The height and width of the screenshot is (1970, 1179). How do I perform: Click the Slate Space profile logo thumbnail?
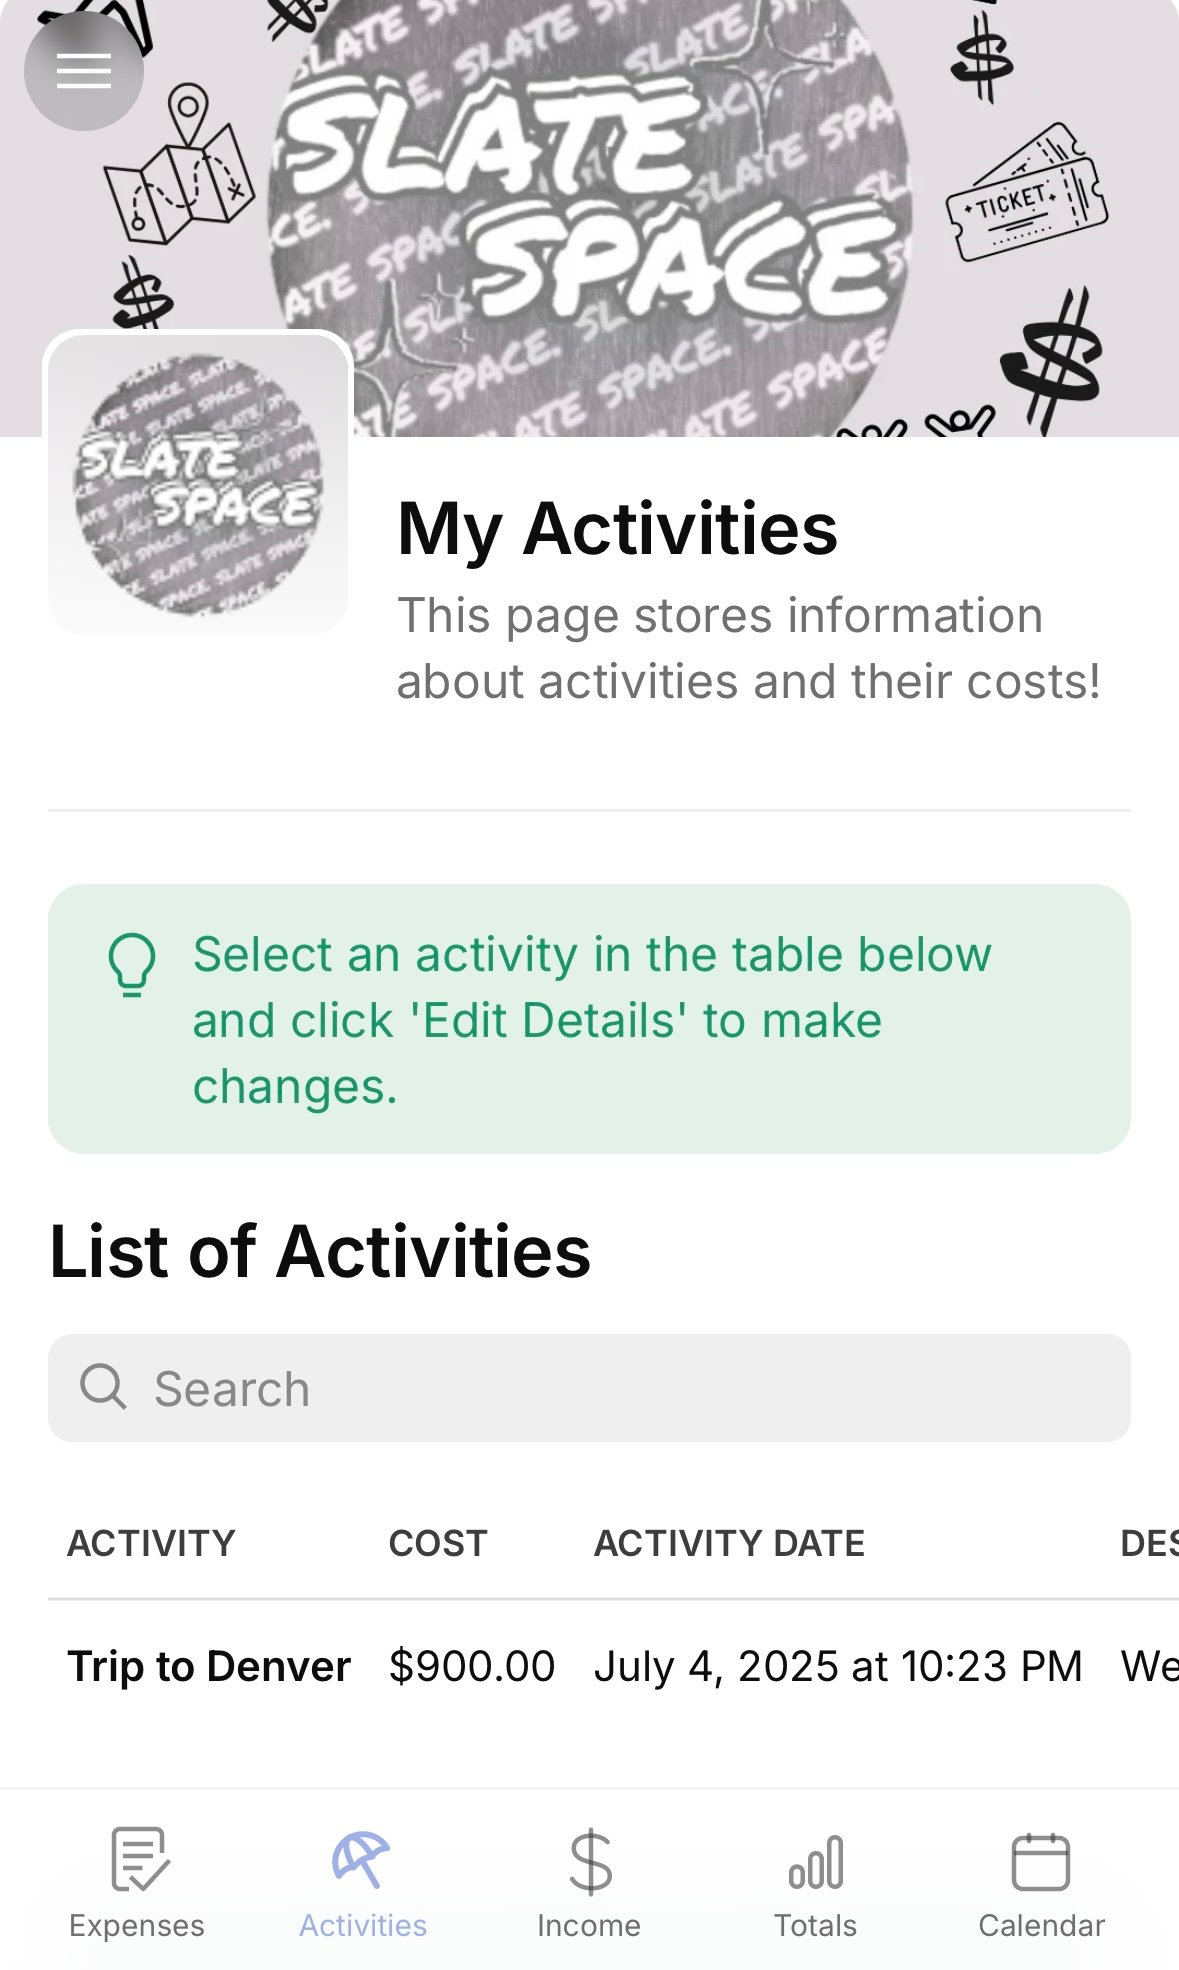coord(198,484)
